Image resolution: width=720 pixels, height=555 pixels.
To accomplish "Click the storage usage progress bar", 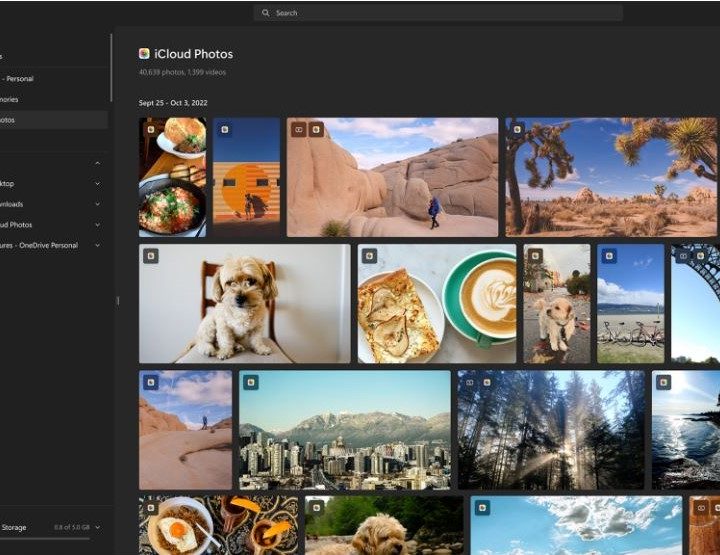I will (x=45, y=538).
